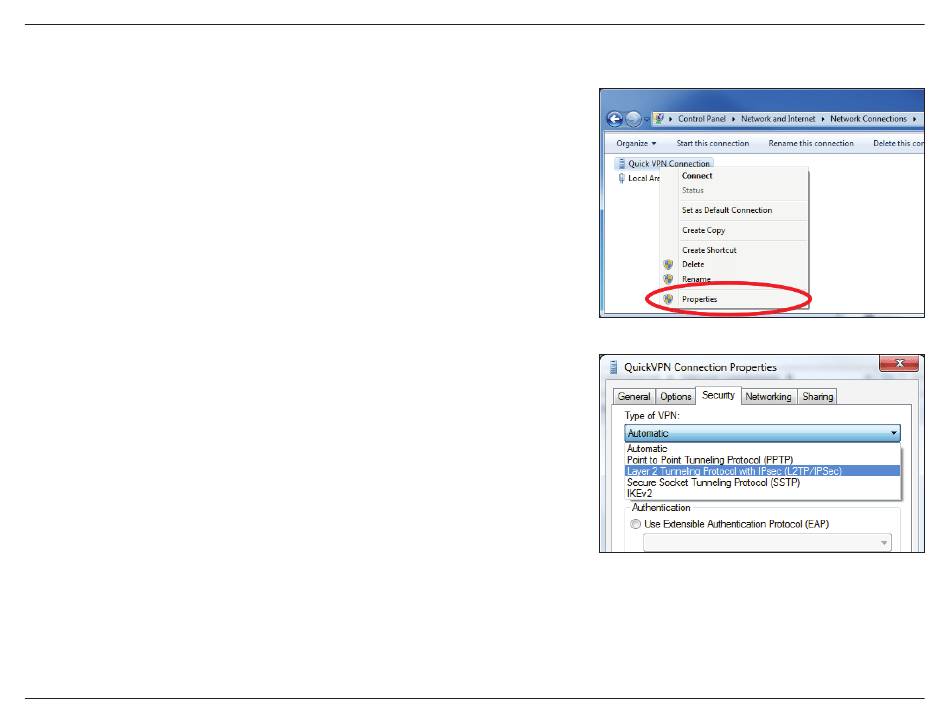Image resolution: width=950 pixels, height=725 pixels.
Task: Click the Quick VPN Connection icon
Action: pos(620,164)
